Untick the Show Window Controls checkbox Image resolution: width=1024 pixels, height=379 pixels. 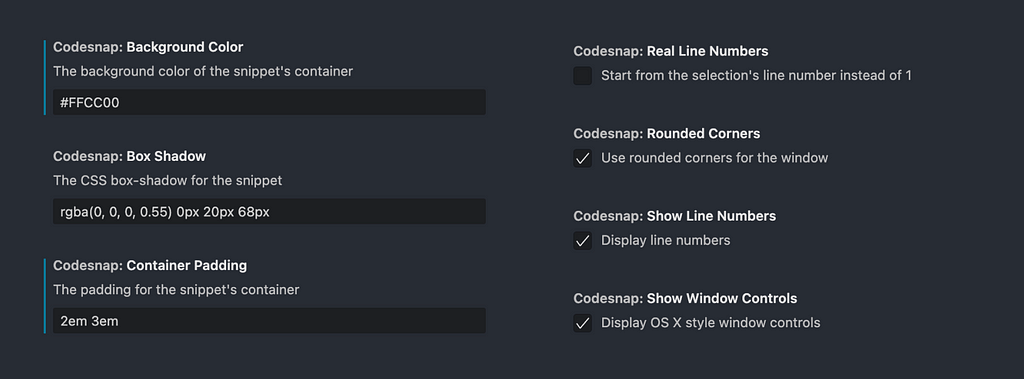583,323
